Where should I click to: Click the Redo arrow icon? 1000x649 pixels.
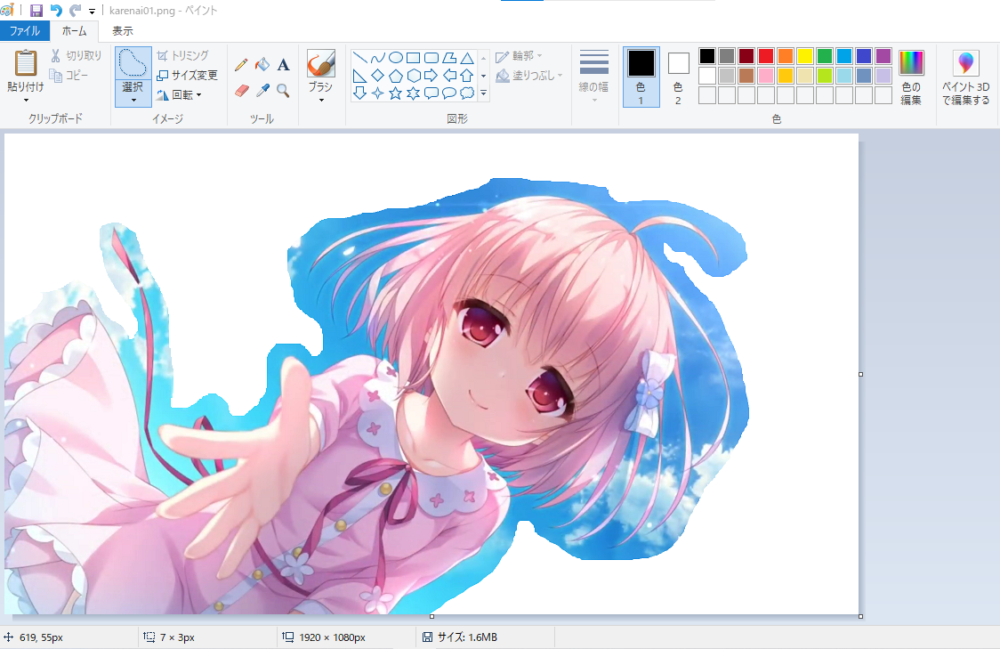point(75,10)
